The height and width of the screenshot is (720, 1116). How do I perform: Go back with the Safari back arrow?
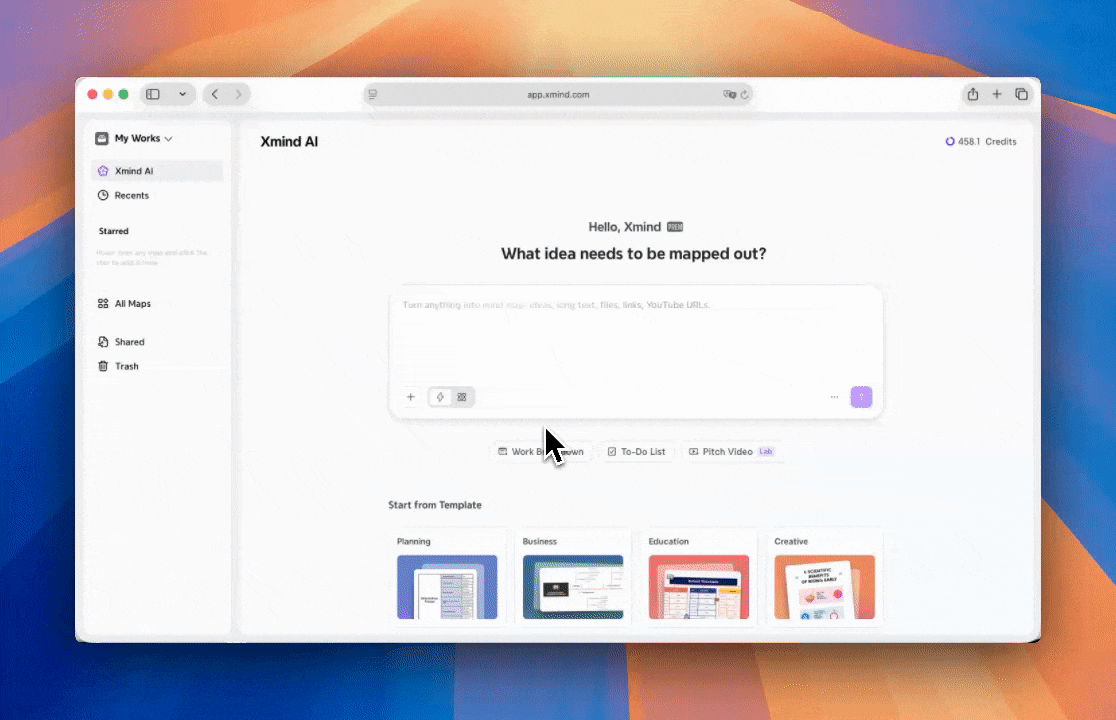(214, 94)
